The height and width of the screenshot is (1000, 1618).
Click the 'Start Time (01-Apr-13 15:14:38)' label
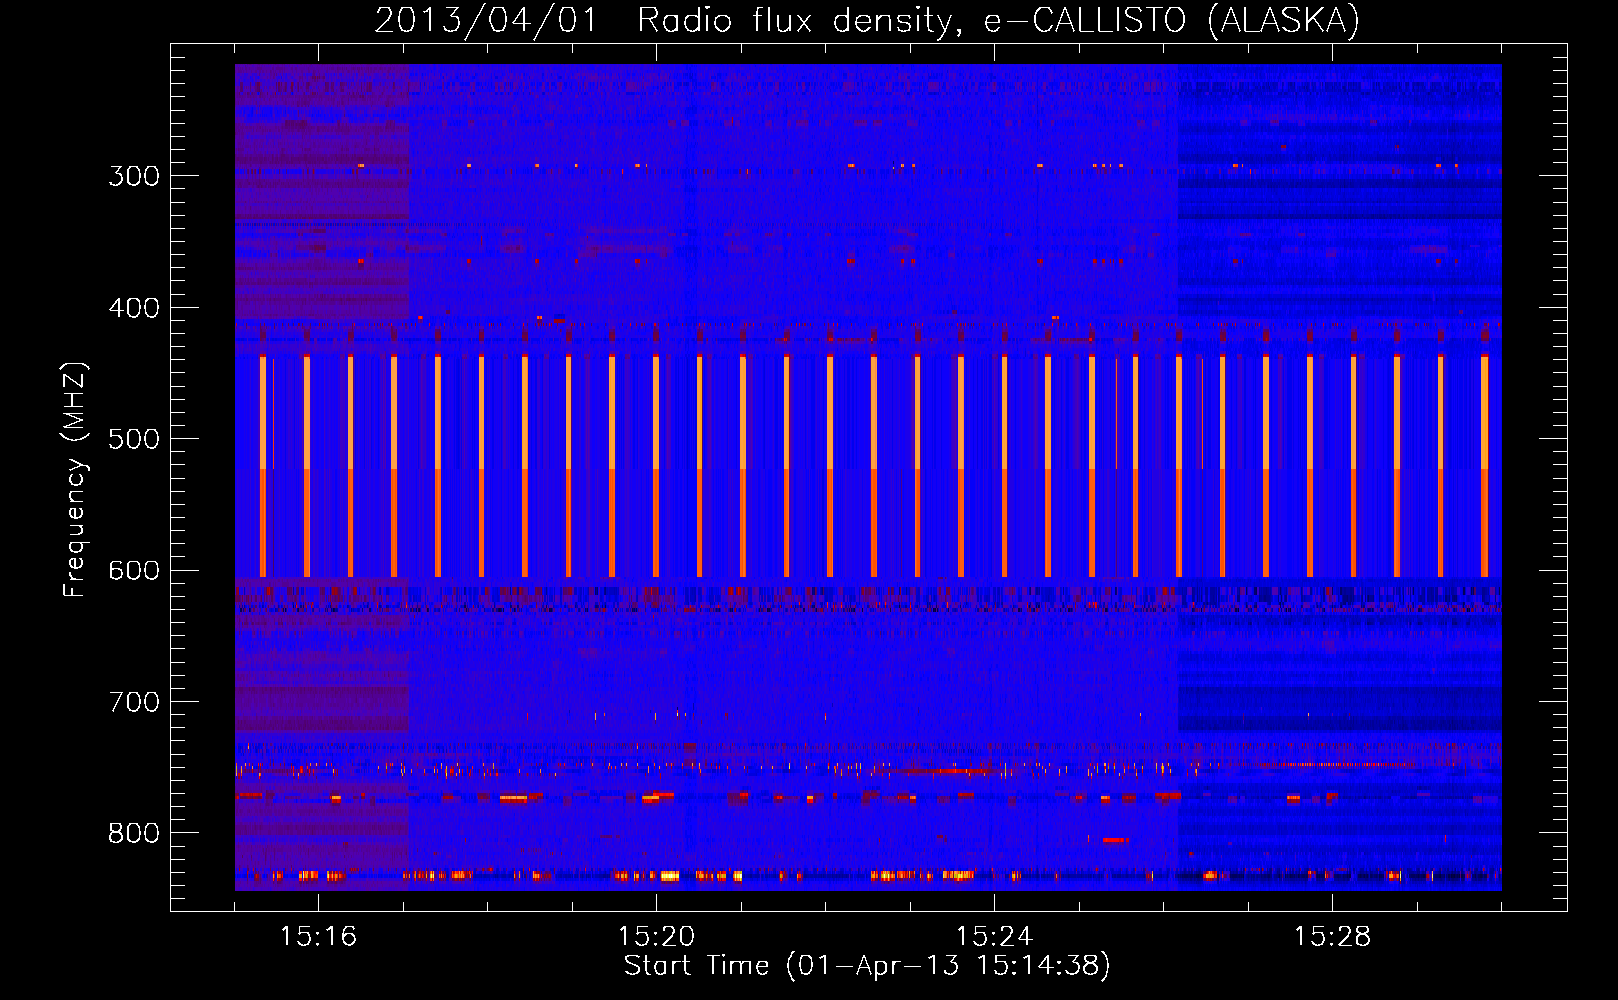(x=867, y=966)
